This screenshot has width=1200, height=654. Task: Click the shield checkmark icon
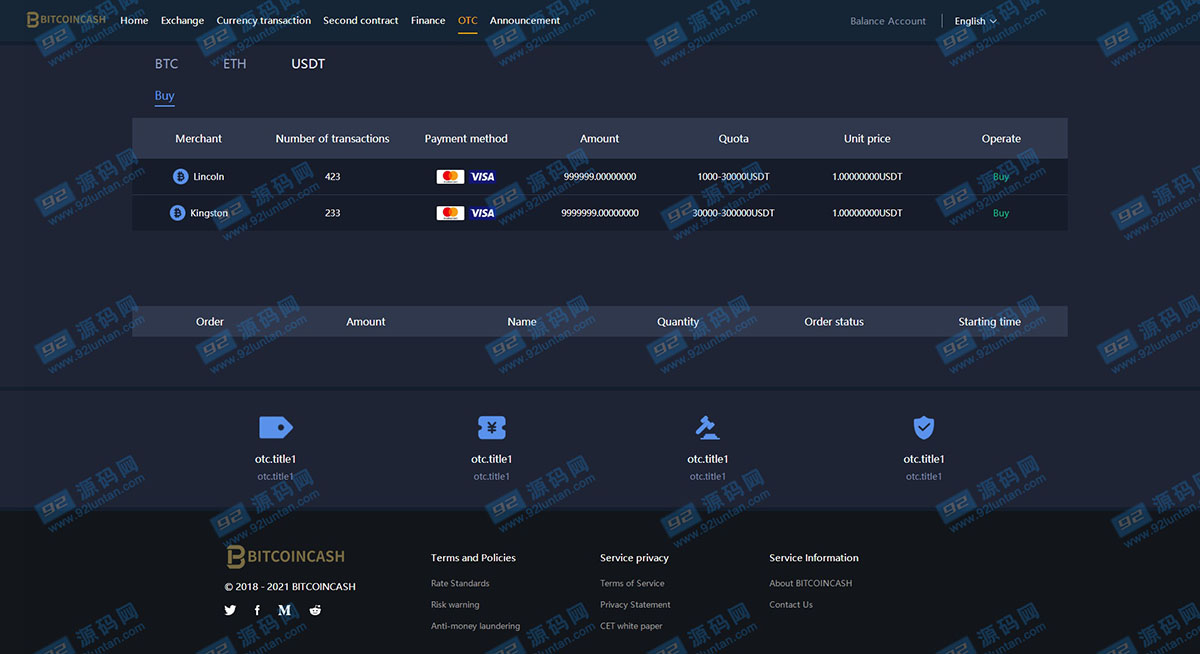pos(924,428)
